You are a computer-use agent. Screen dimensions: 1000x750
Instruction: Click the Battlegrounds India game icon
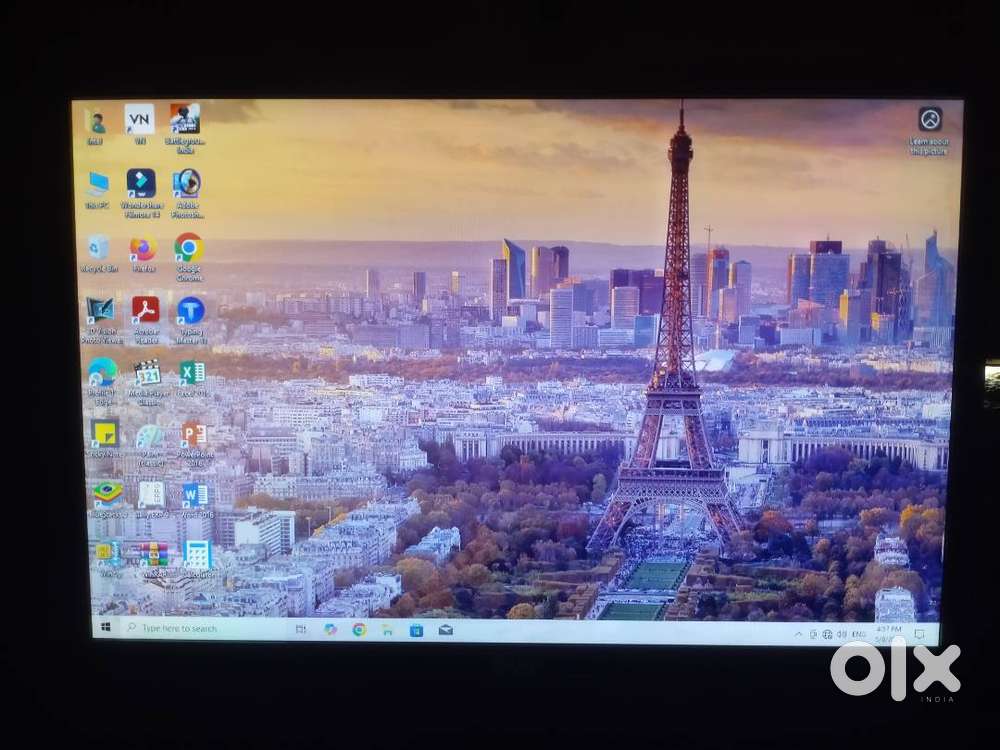(185, 120)
